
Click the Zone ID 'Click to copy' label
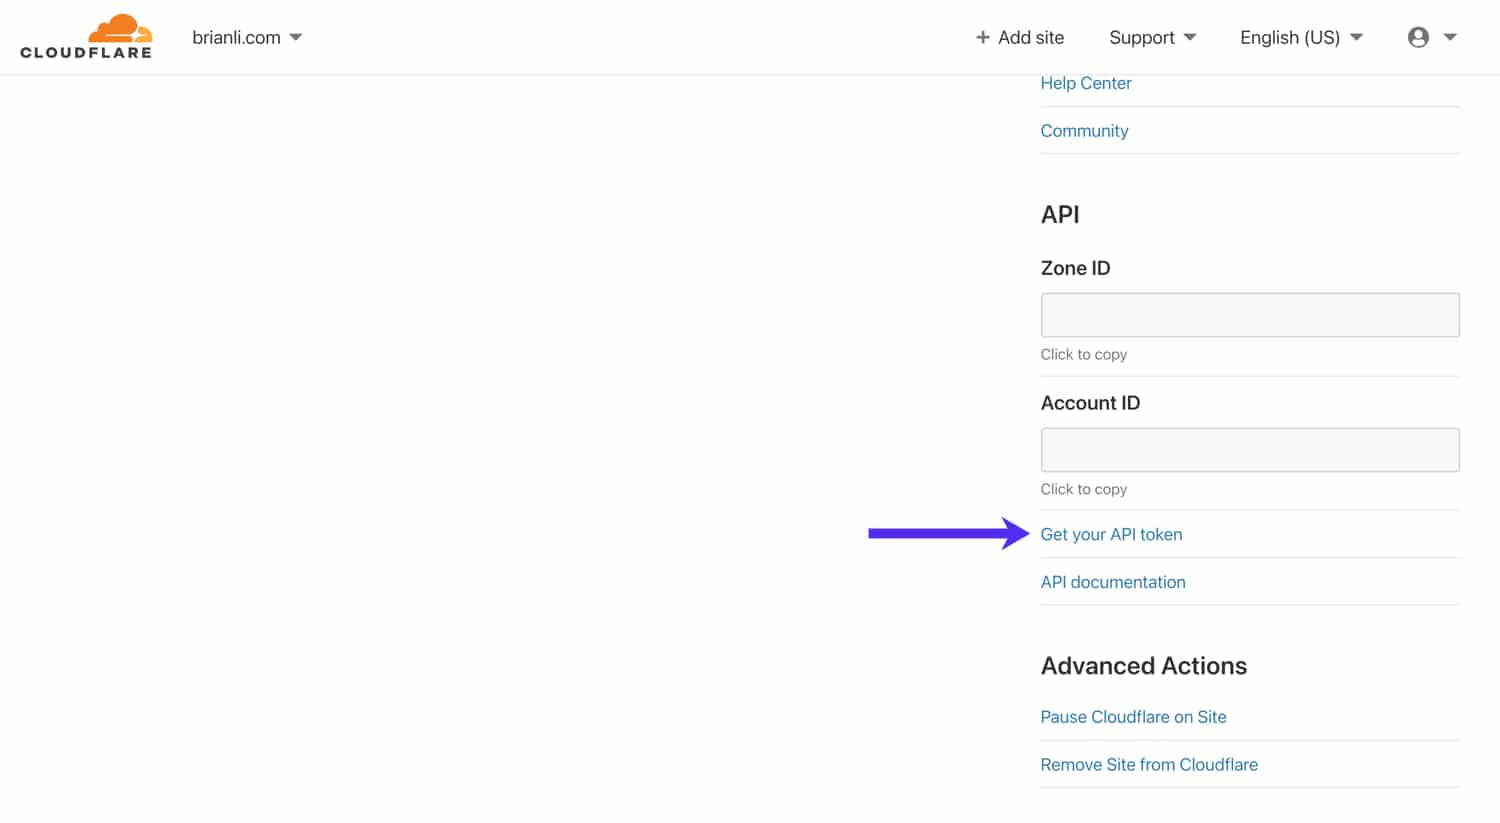[x=1084, y=354]
